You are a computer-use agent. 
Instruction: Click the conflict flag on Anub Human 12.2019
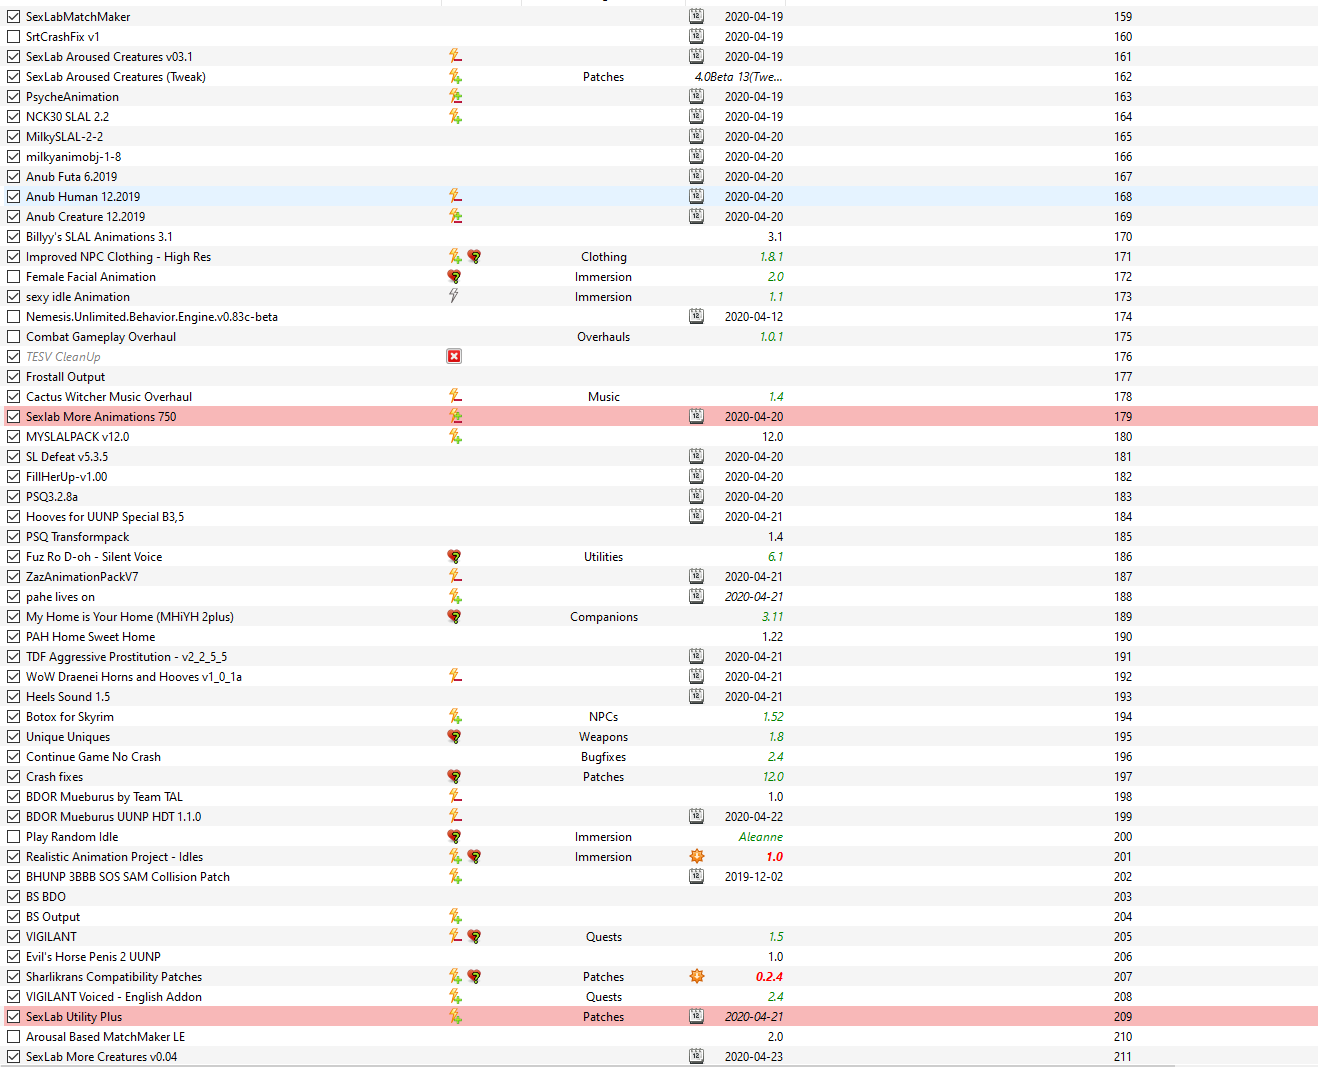click(455, 197)
